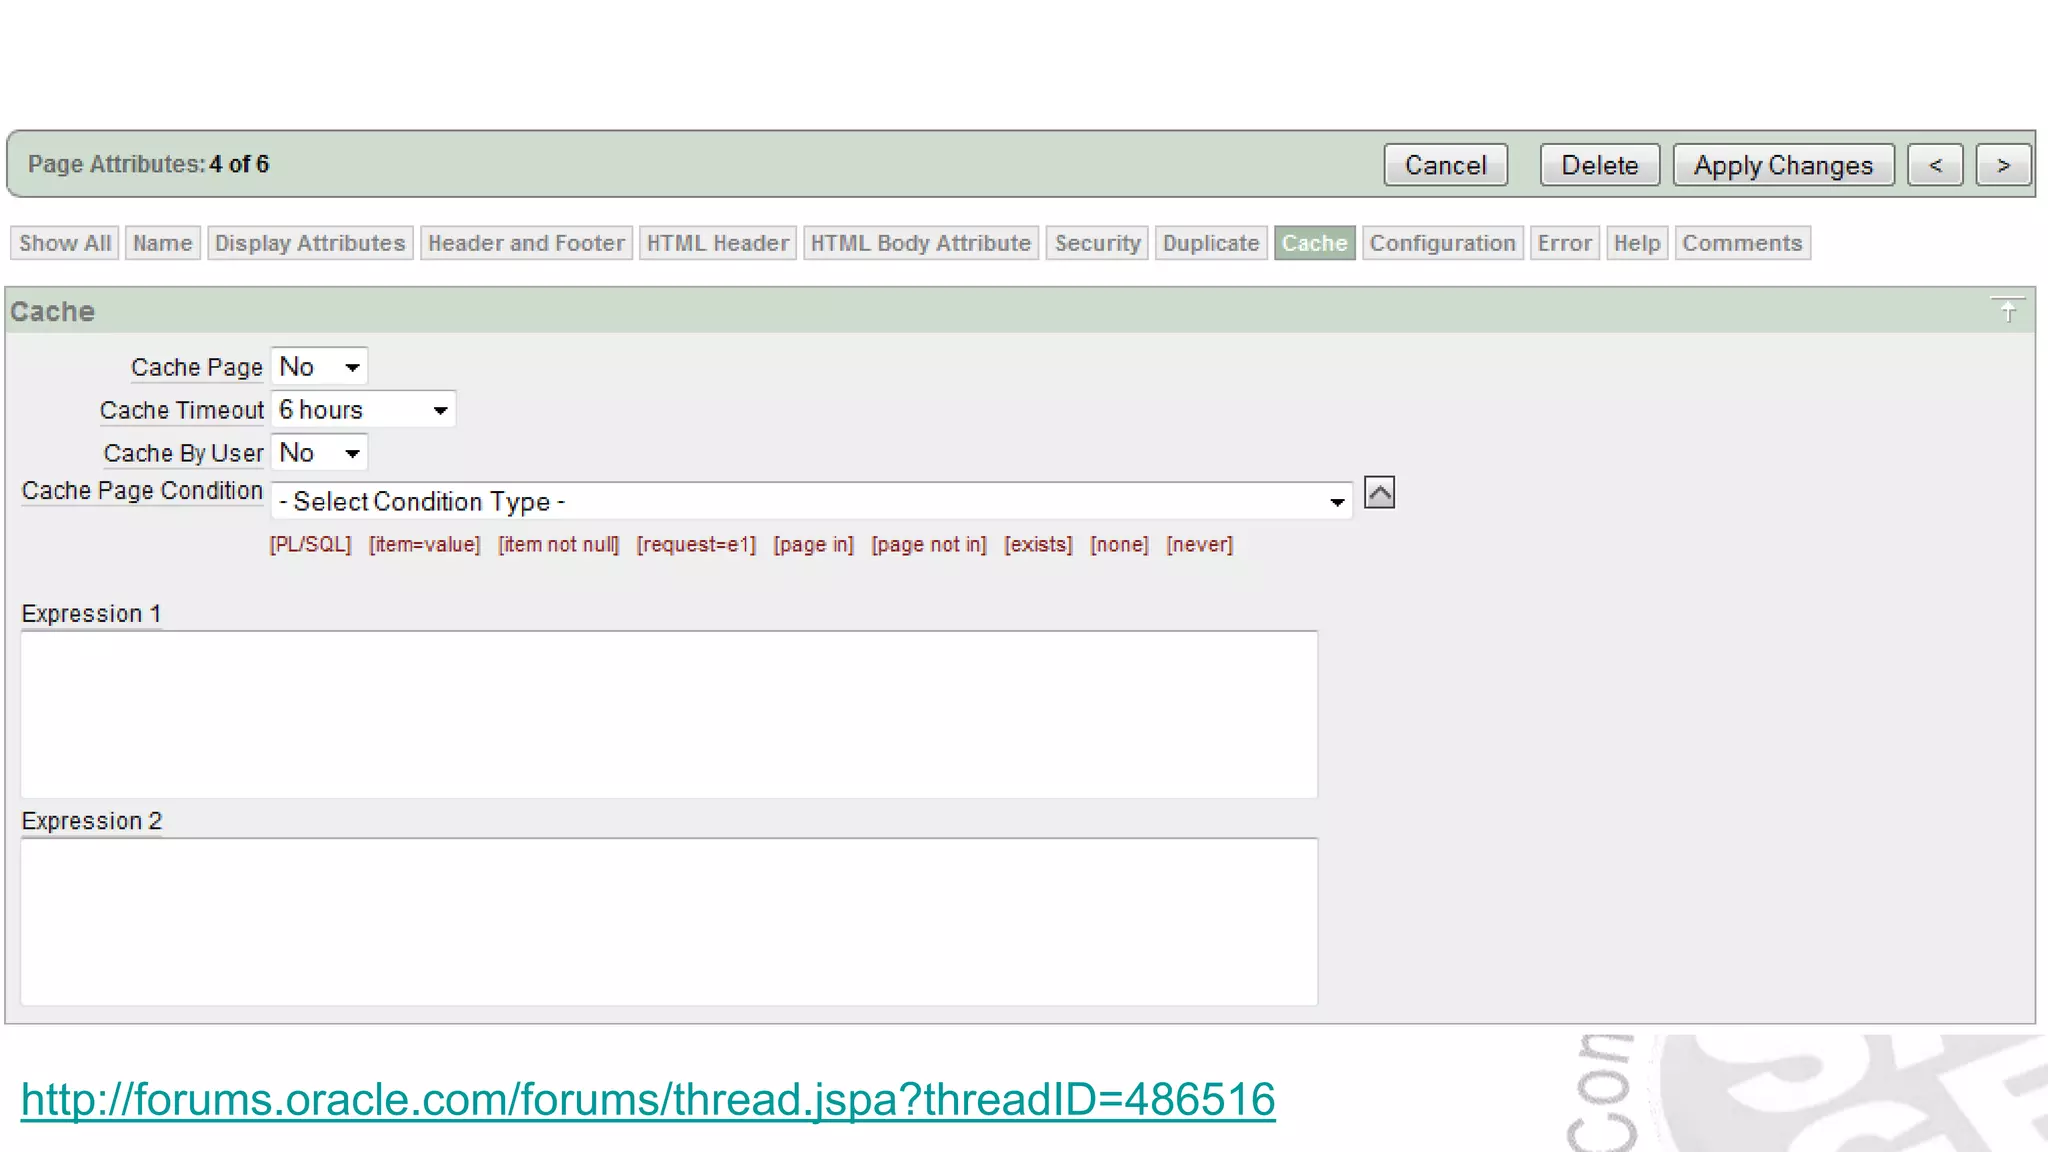Click the Expression 2 label
The width and height of the screenshot is (2048, 1152).
(x=91, y=821)
